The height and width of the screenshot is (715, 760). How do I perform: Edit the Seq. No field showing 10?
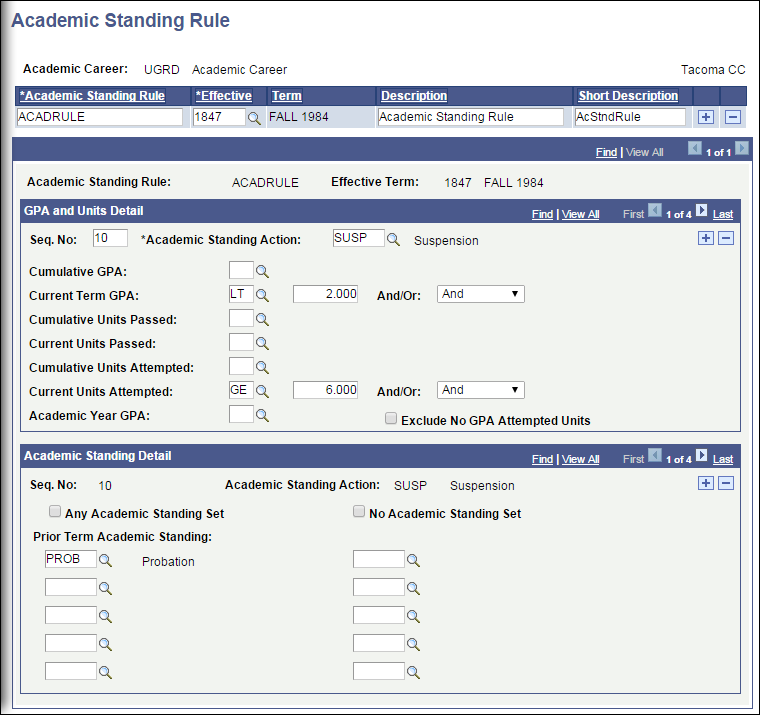(x=111, y=238)
